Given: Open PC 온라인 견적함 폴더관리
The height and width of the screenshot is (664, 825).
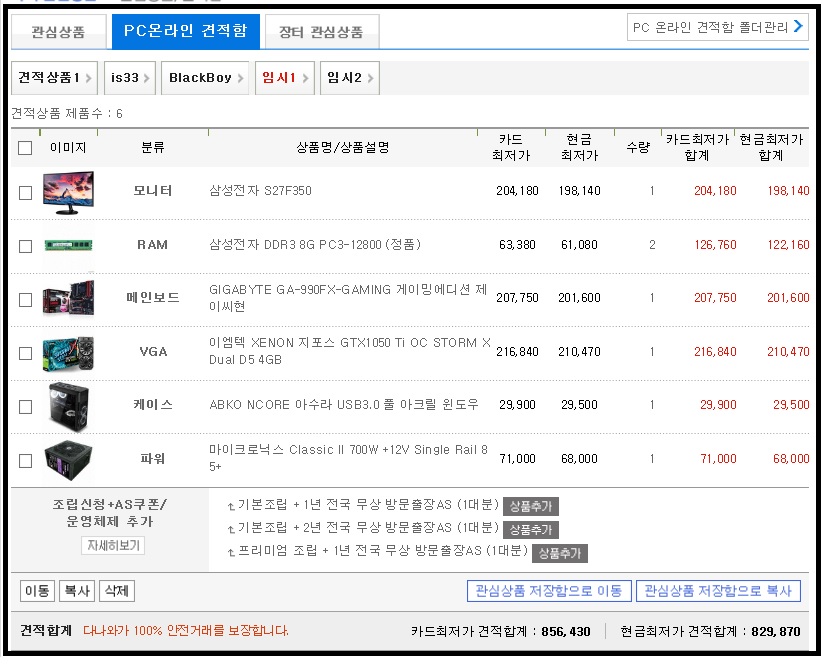Looking at the screenshot, I should tap(718, 24).
